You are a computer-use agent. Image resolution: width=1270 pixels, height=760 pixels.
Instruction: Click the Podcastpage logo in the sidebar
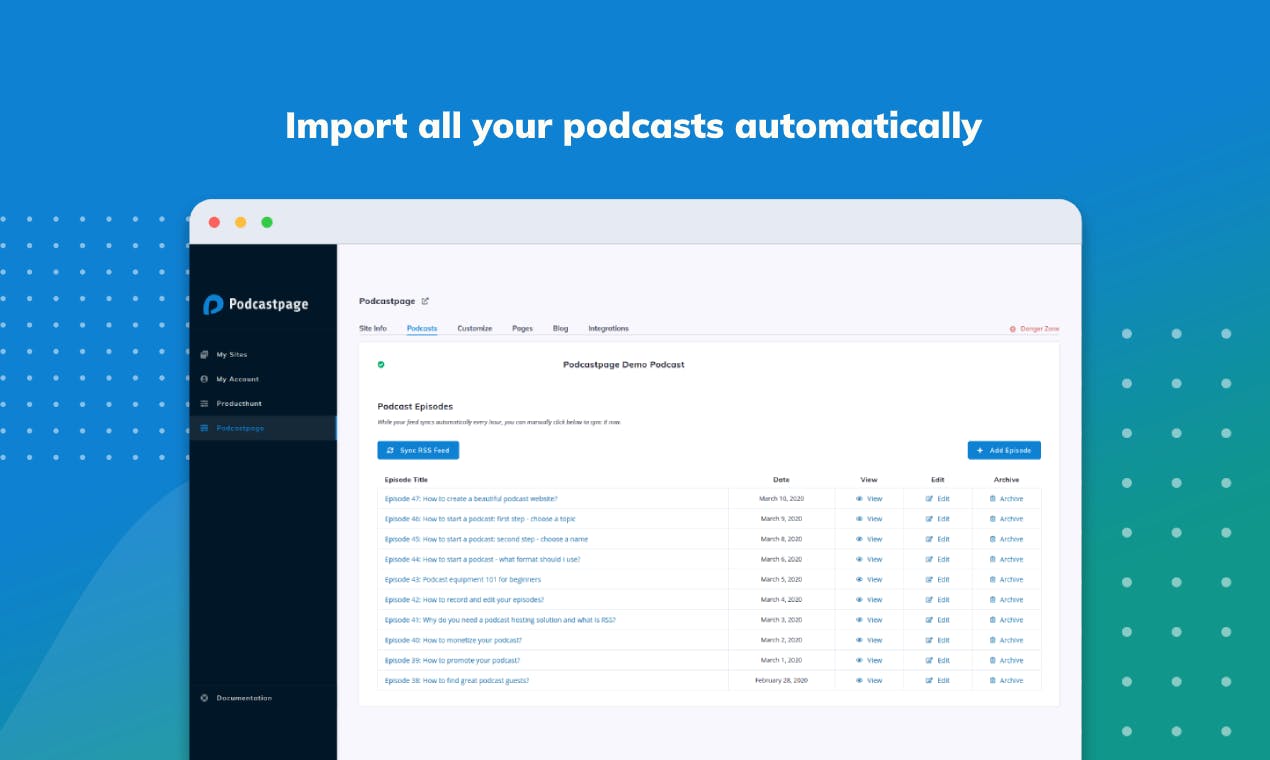pos(256,304)
